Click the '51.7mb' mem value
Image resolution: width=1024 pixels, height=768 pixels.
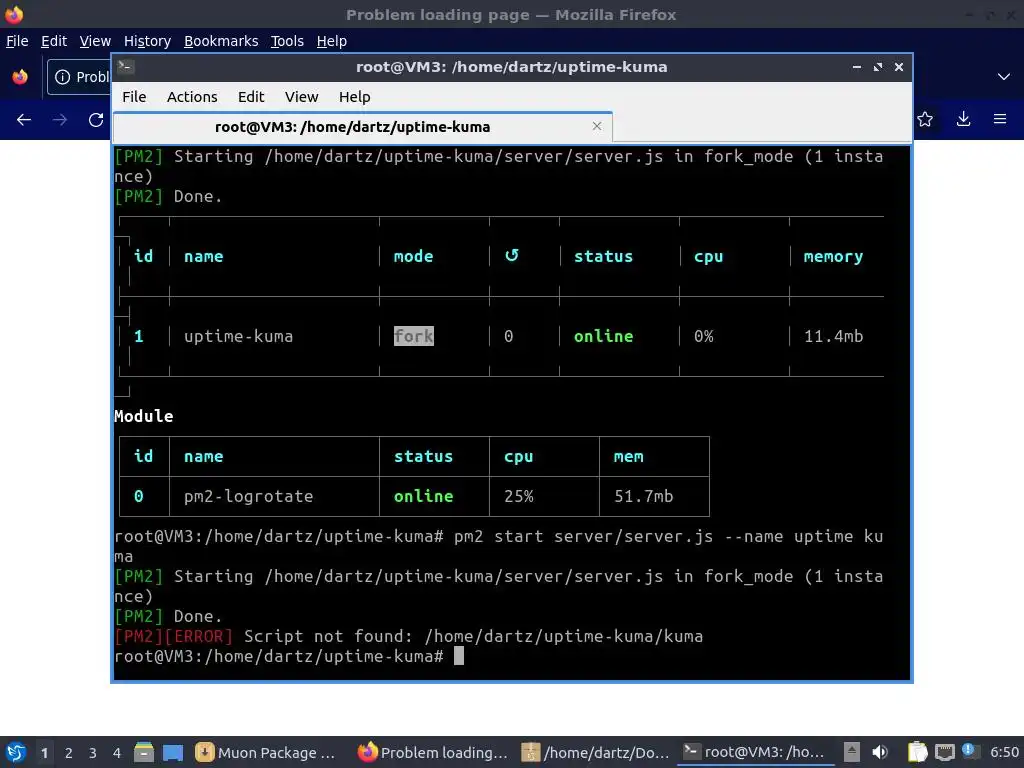643,496
